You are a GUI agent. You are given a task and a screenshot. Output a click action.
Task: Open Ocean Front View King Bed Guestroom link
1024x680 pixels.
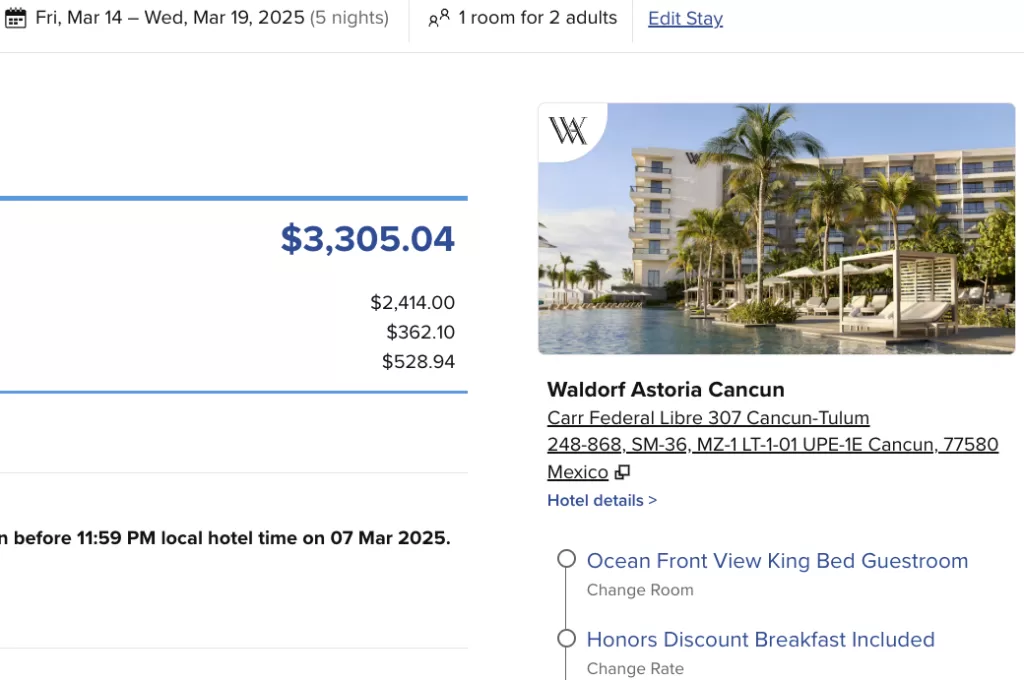click(x=777, y=560)
